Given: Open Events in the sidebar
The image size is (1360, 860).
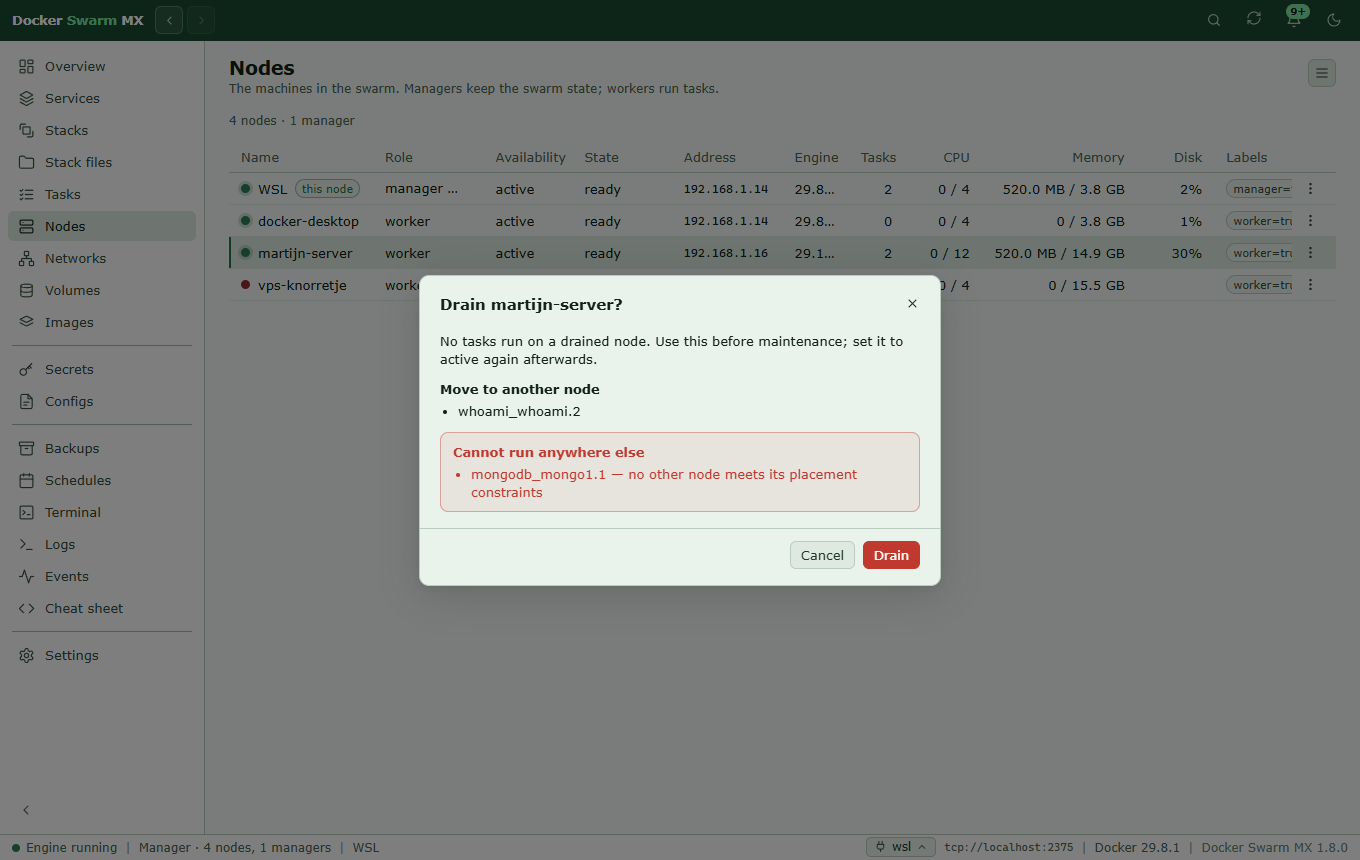Looking at the screenshot, I should (102, 576).
